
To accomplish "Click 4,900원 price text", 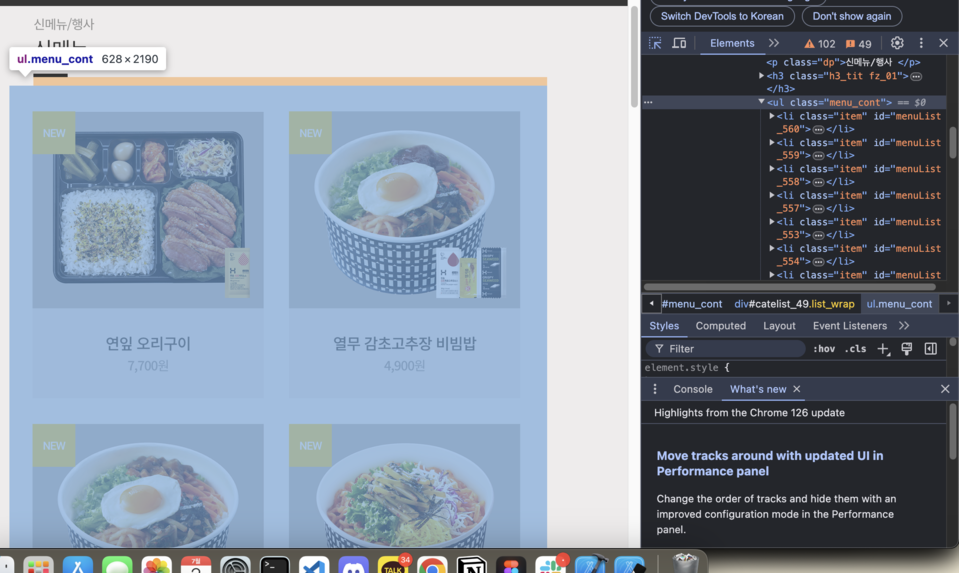I will point(404,366).
